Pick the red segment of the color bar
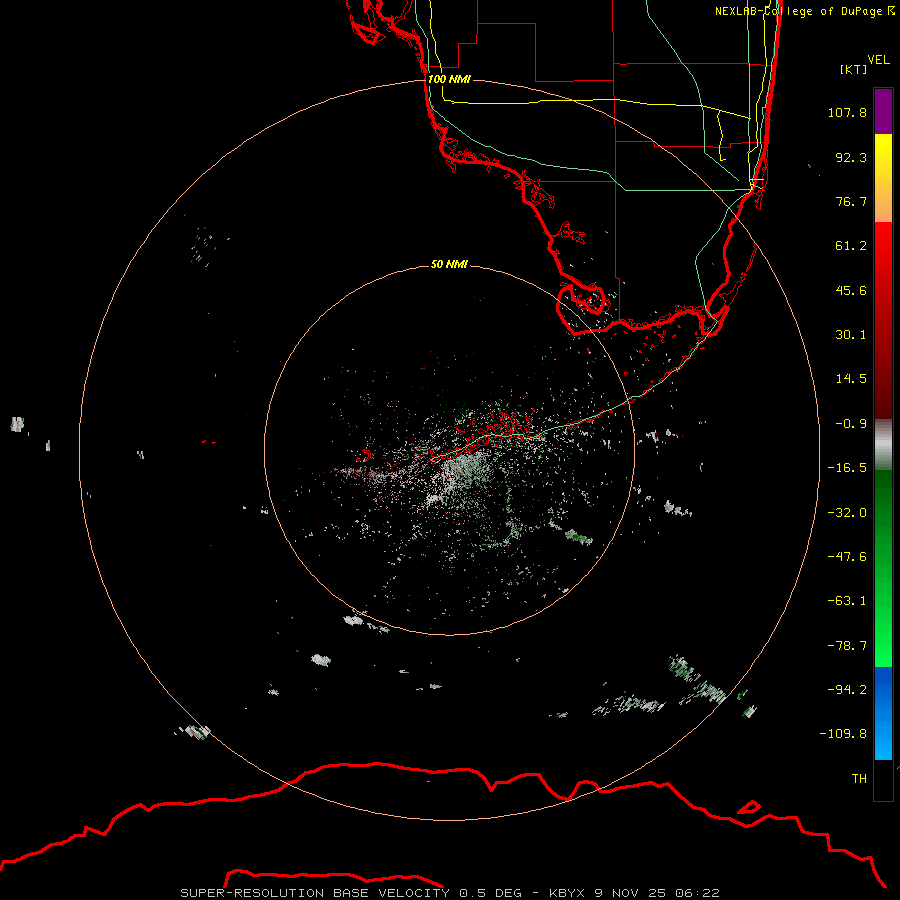900x900 pixels. click(x=883, y=320)
